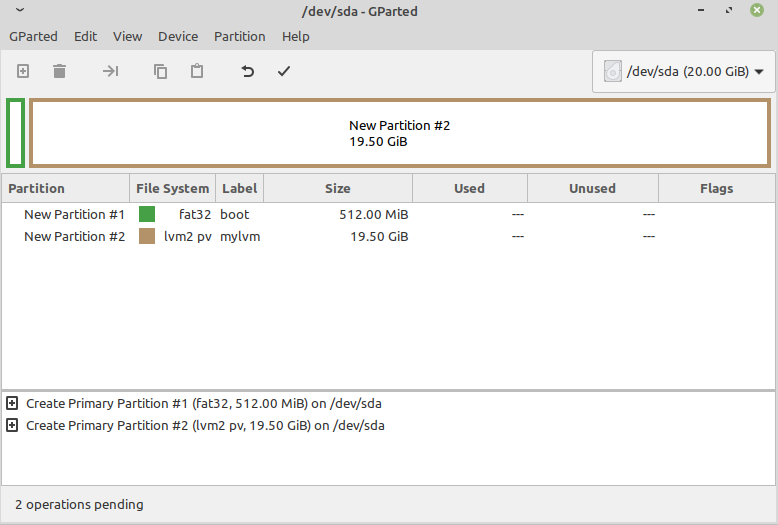The height and width of the screenshot is (525, 778).
Task: Expand the Create Primary Partition #2 operation
Action: coord(12,426)
